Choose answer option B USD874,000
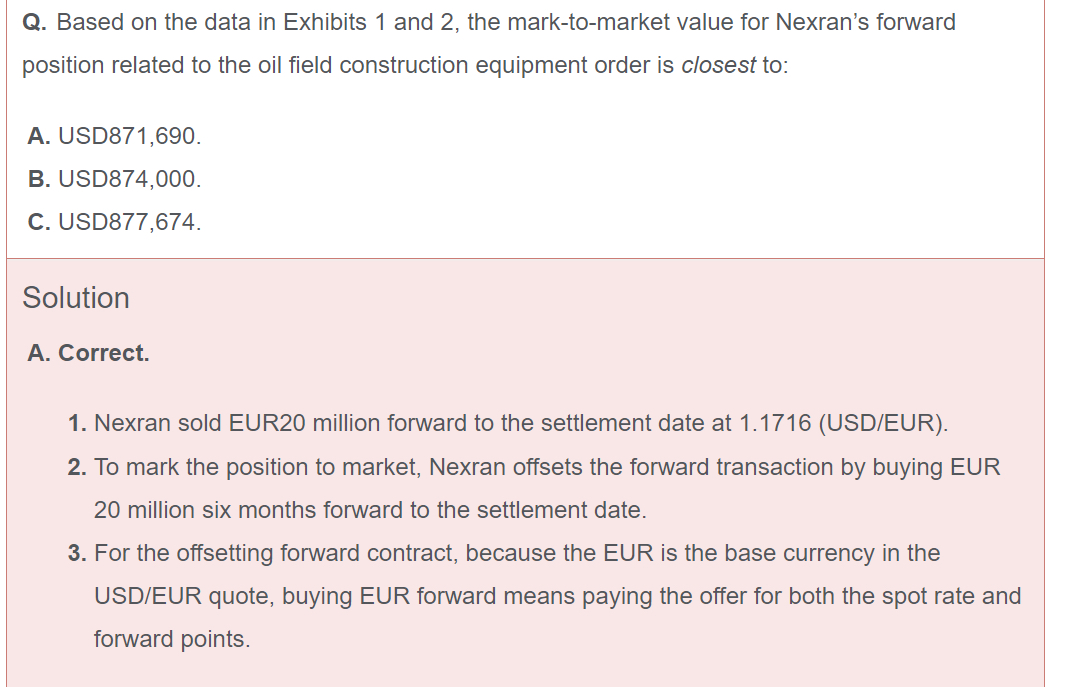The image size is (1066, 687). pyautogui.click(x=115, y=179)
